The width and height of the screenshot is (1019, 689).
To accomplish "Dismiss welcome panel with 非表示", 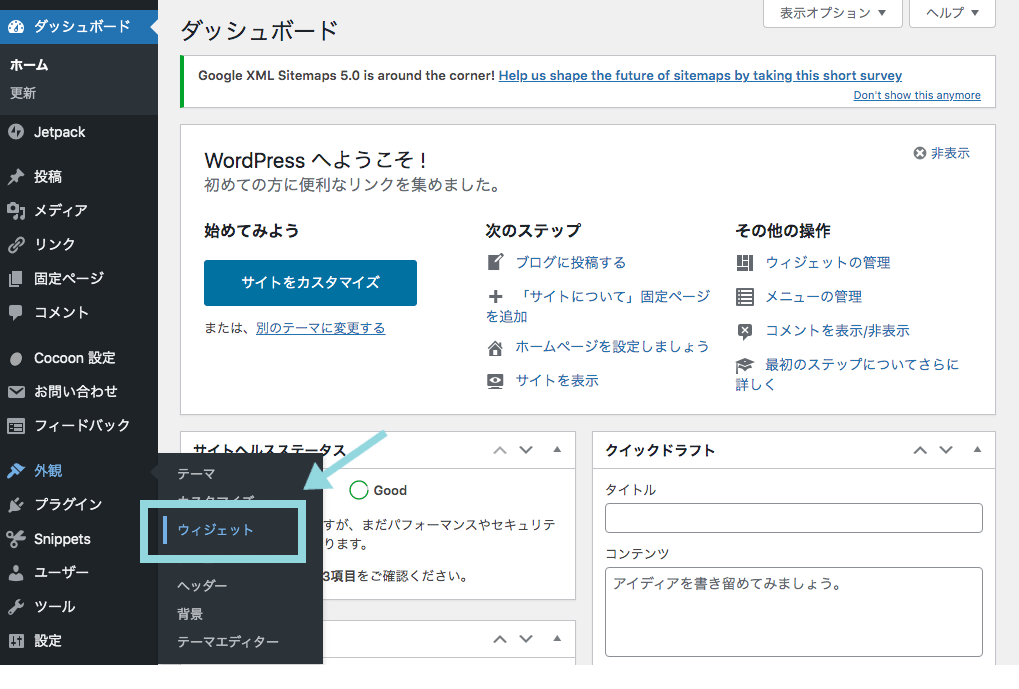I will (942, 153).
